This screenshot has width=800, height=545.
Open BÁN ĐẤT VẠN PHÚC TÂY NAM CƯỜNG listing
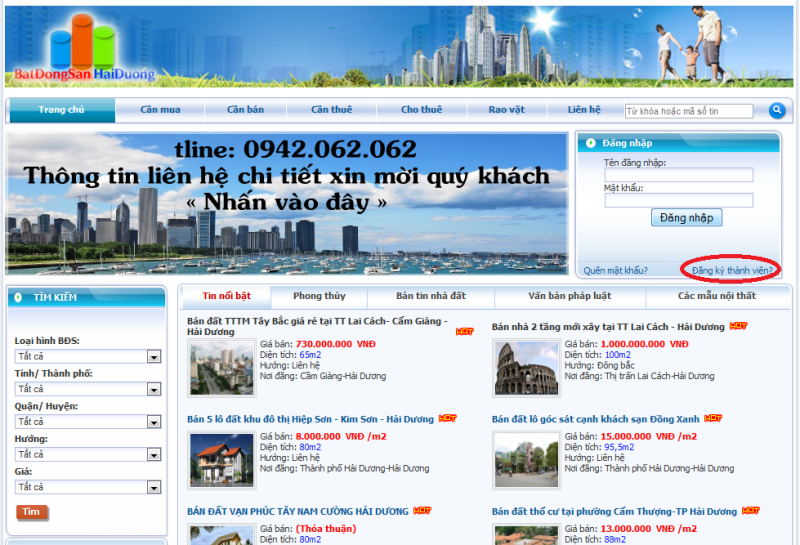pos(298,511)
